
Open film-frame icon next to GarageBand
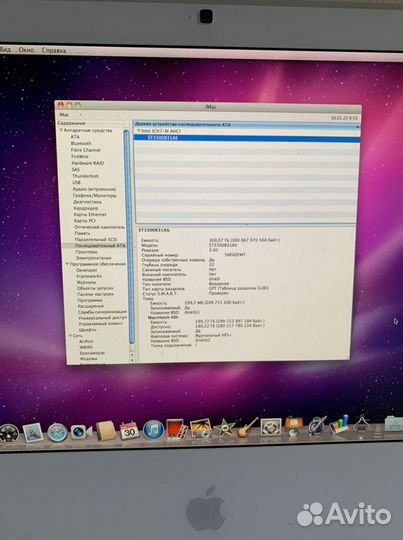tap(271, 427)
